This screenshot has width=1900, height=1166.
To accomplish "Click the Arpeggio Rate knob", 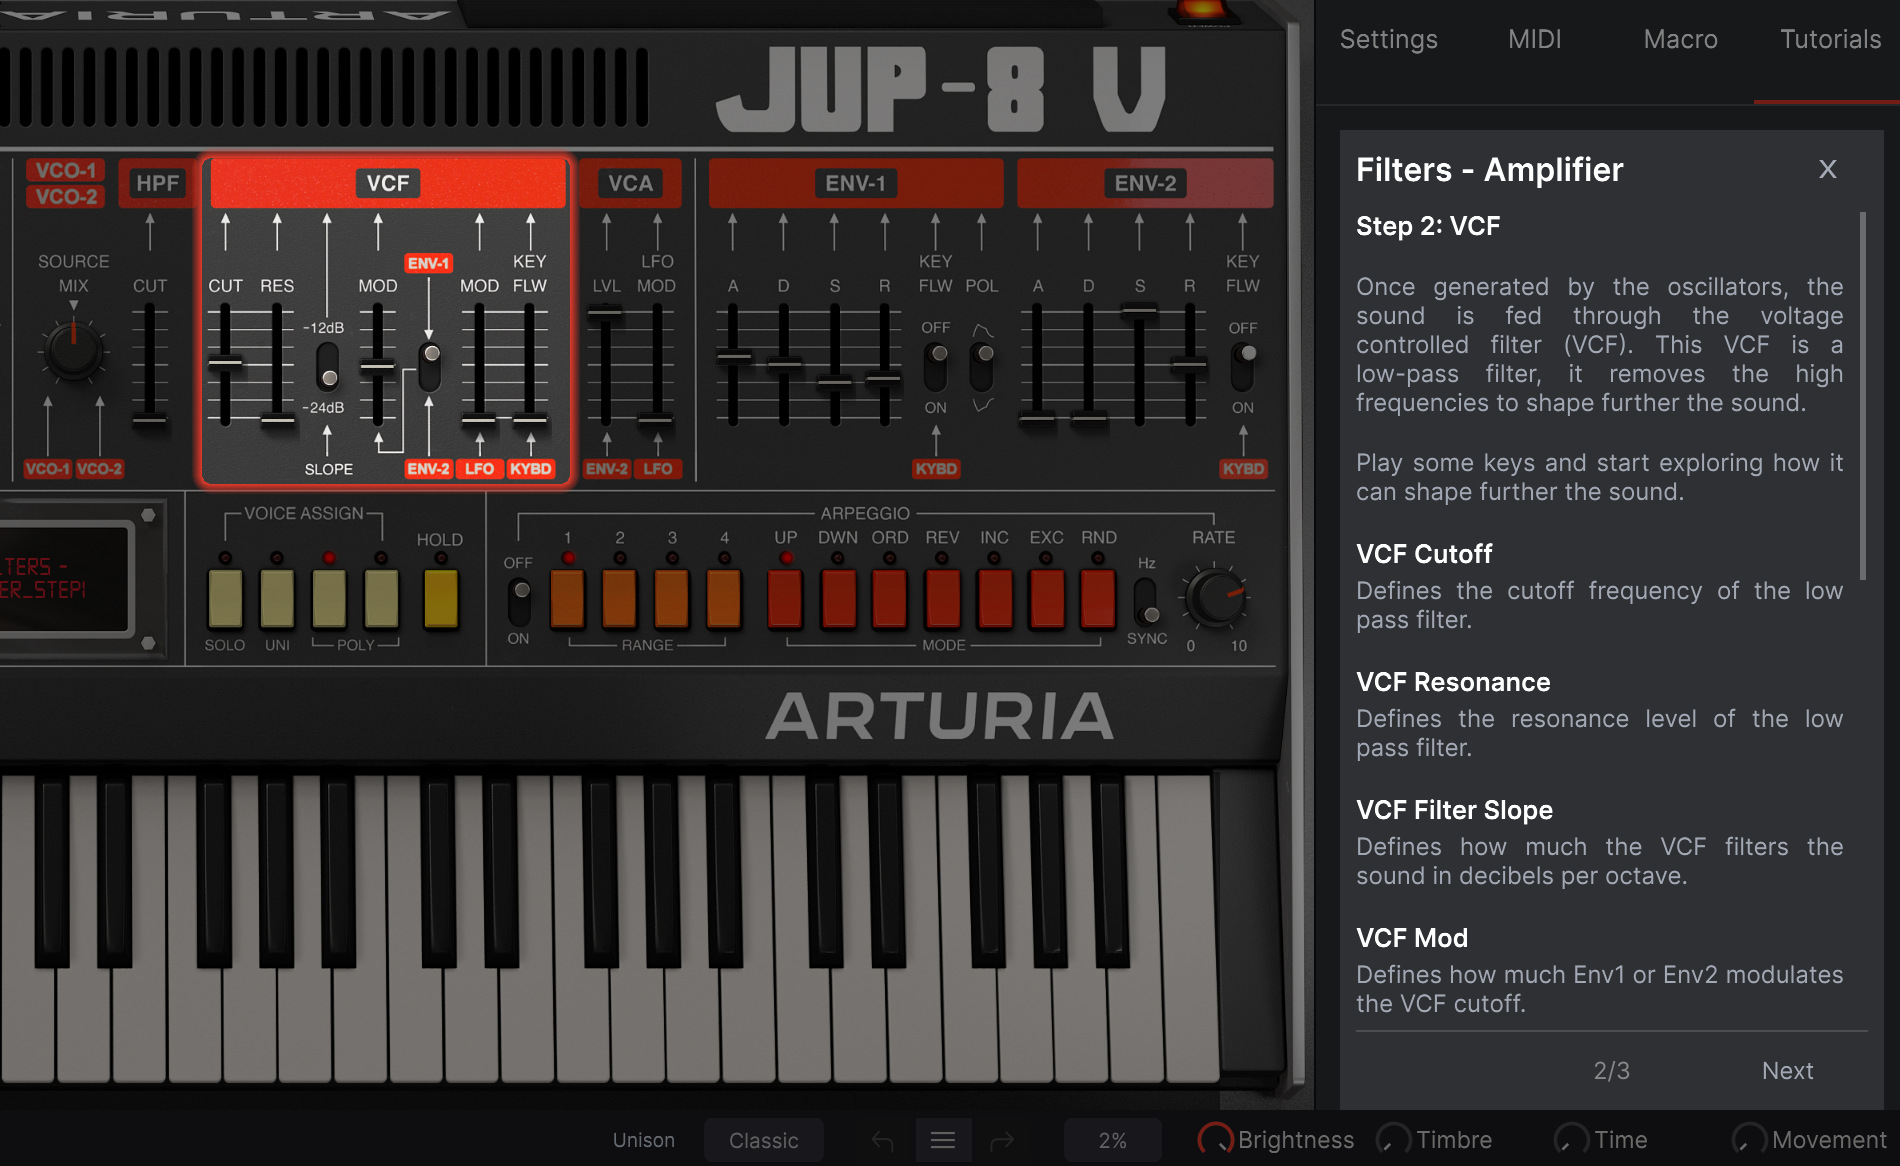I will 1214,597.
